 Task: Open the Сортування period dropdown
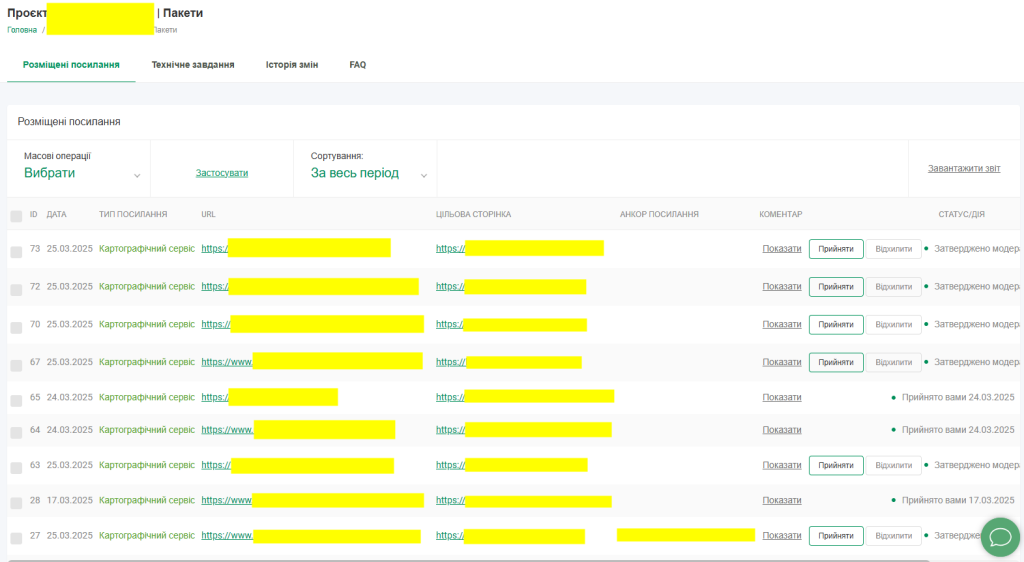tap(367, 173)
